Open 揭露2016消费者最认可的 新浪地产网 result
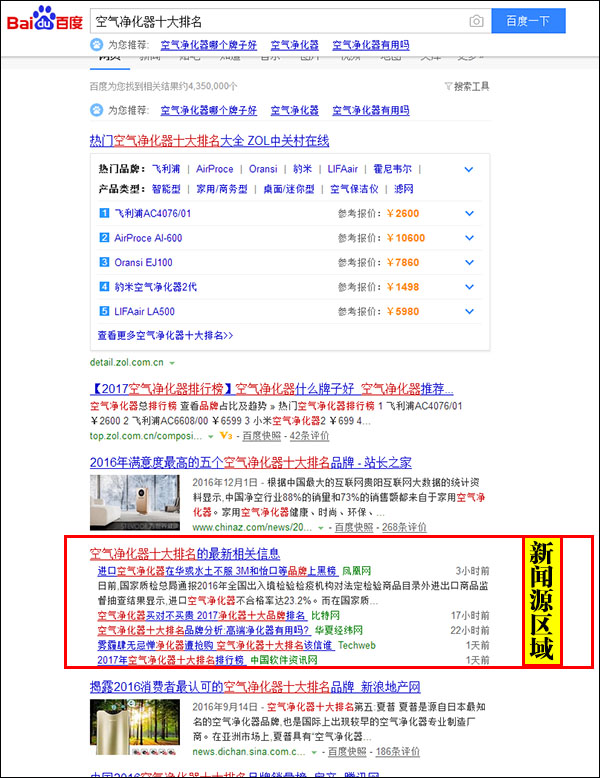 coord(255,687)
